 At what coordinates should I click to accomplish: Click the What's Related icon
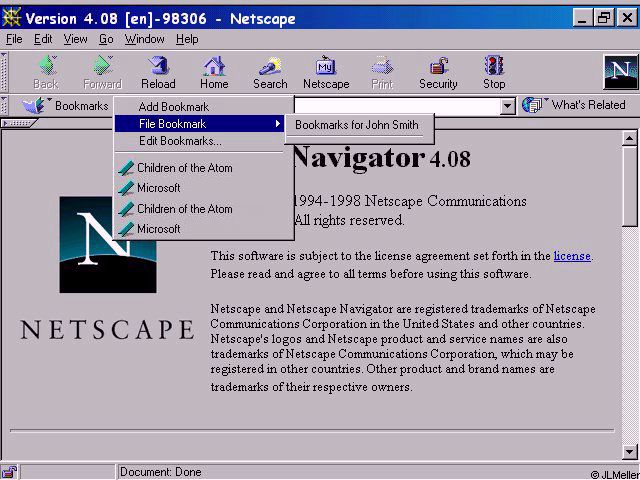point(533,105)
